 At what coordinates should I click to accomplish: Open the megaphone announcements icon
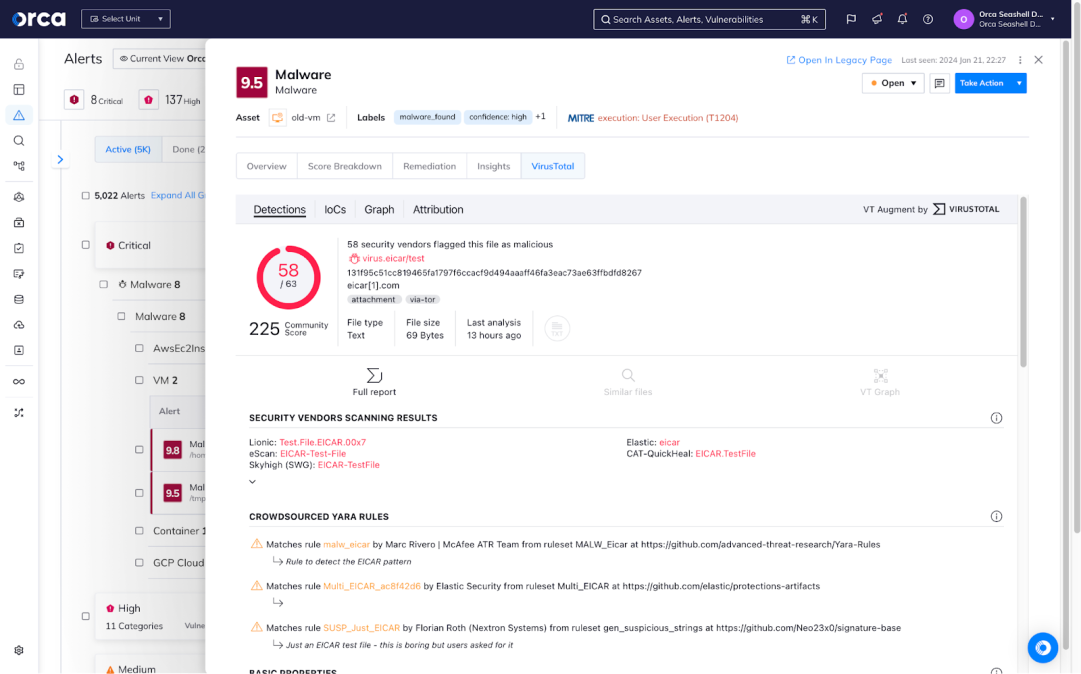(x=877, y=19)
